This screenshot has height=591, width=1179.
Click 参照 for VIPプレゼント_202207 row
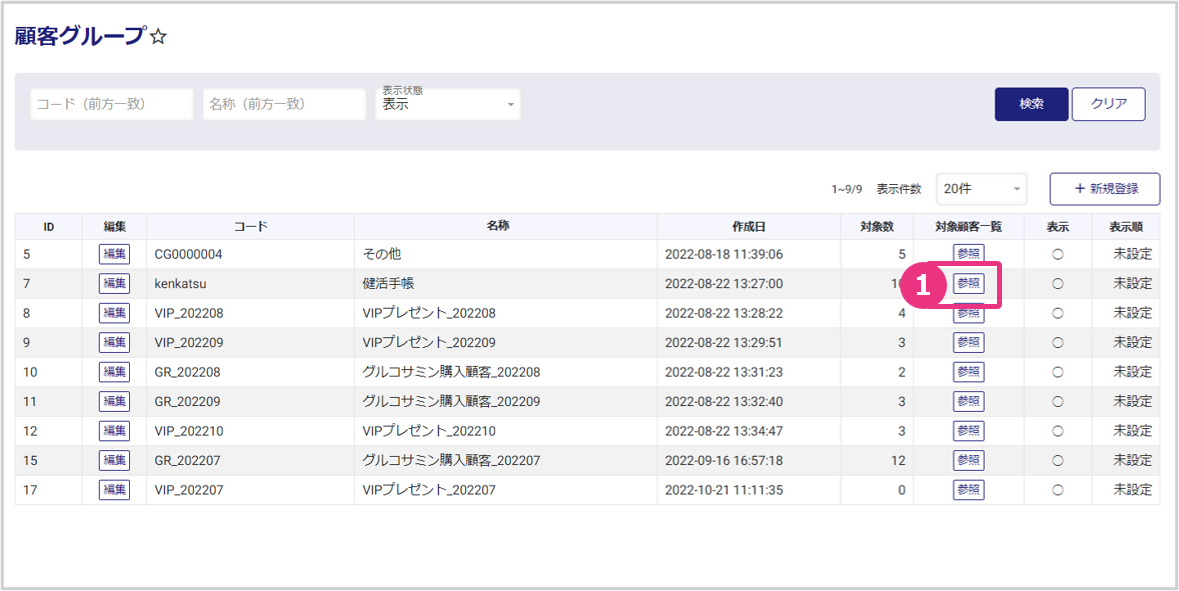pyautogui.click(x=968, y=490)
